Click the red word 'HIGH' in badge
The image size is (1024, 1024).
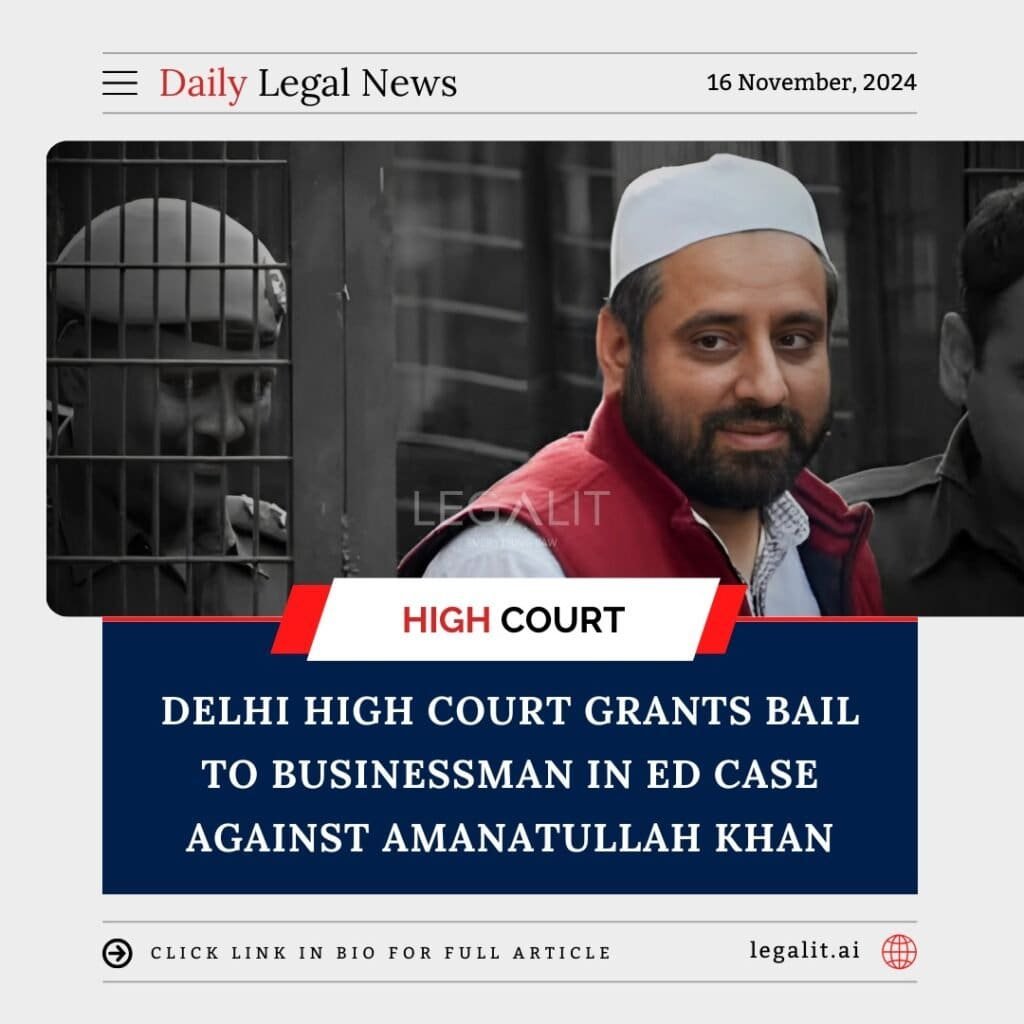click(x=446, y=620)
